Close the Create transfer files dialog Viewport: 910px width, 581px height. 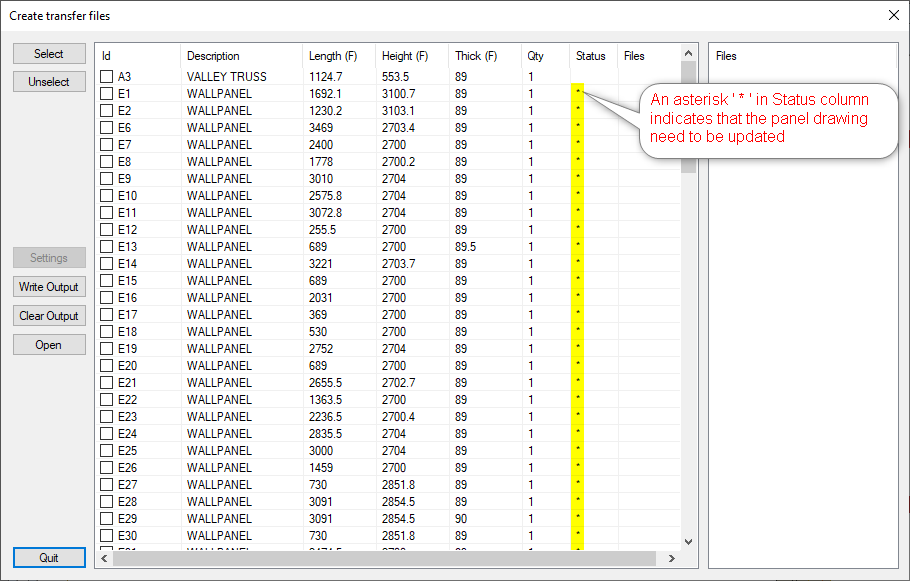[x=893, y=15]
